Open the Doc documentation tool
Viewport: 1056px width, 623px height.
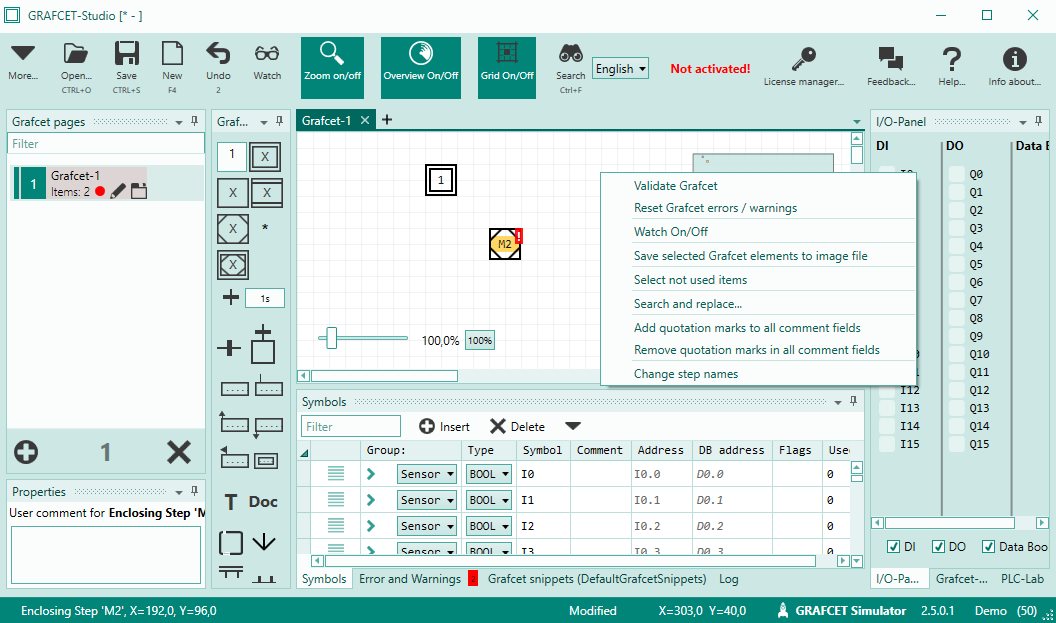point(261,501)
